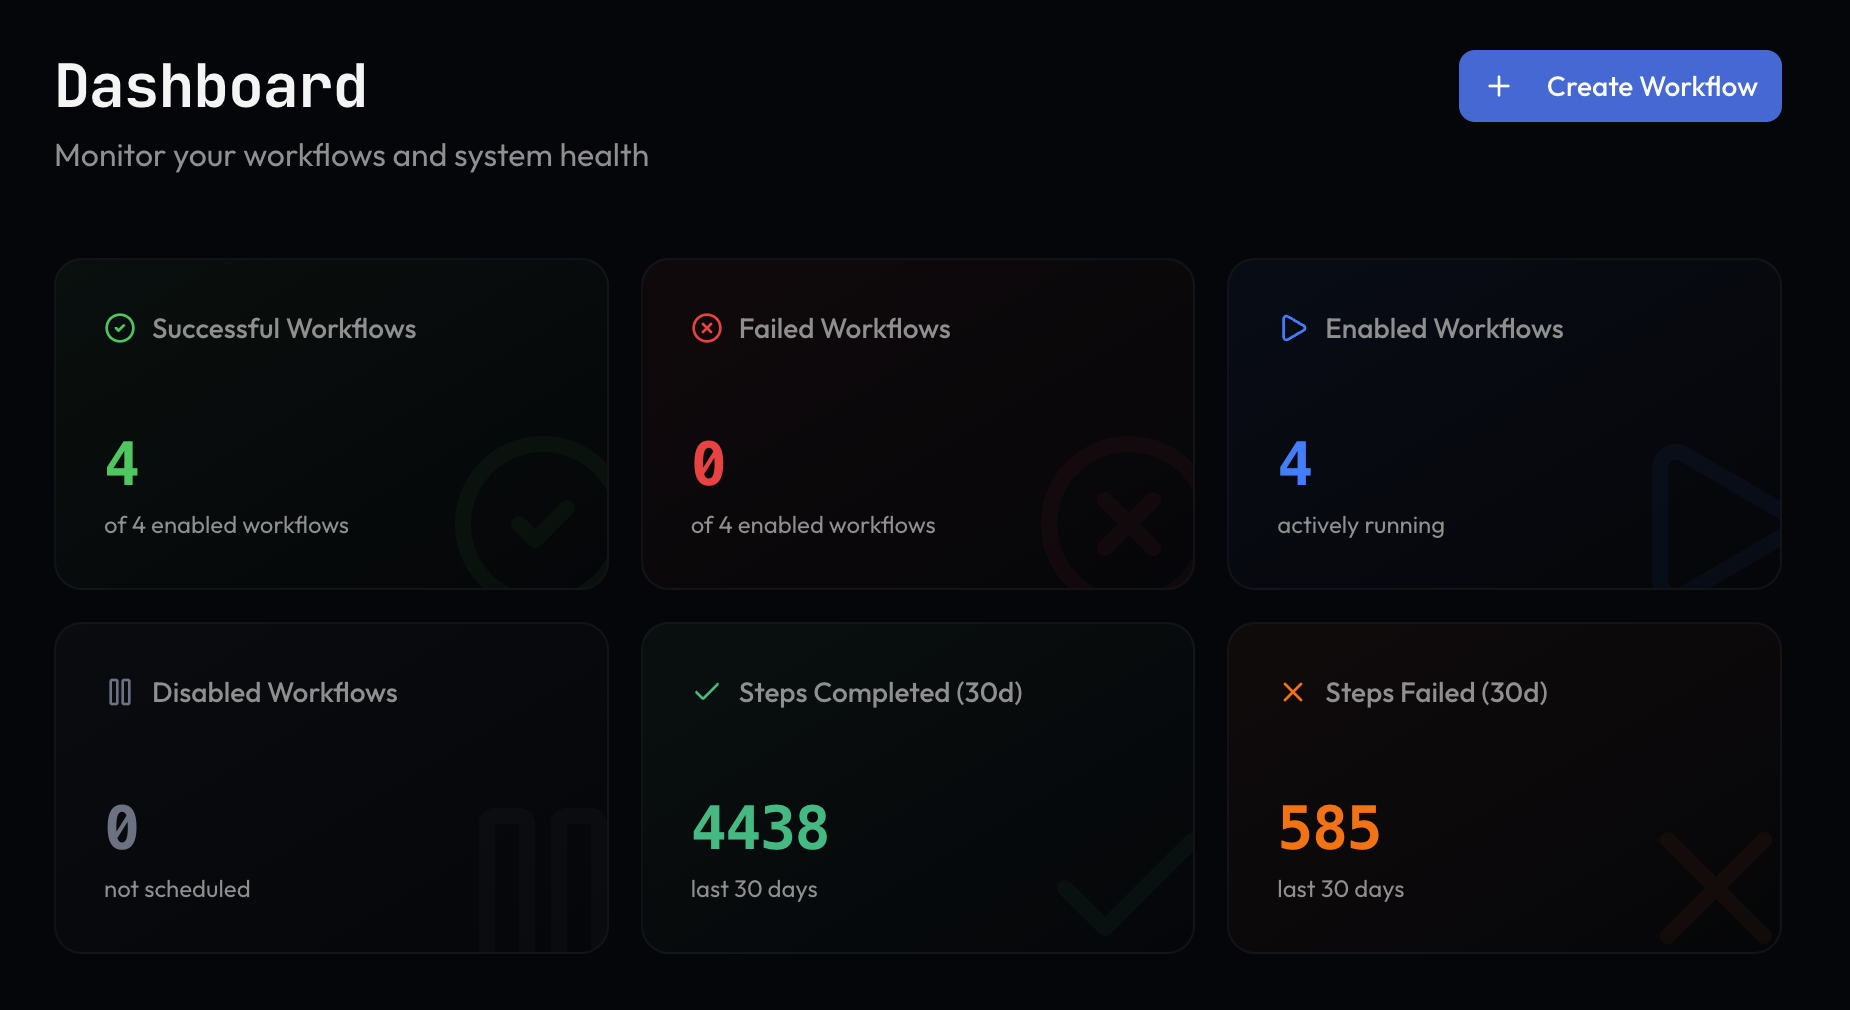The image size is (1850, 1010).
Task: Click the large watermark X in Failed Workflows card
Action: (1122, 520)
